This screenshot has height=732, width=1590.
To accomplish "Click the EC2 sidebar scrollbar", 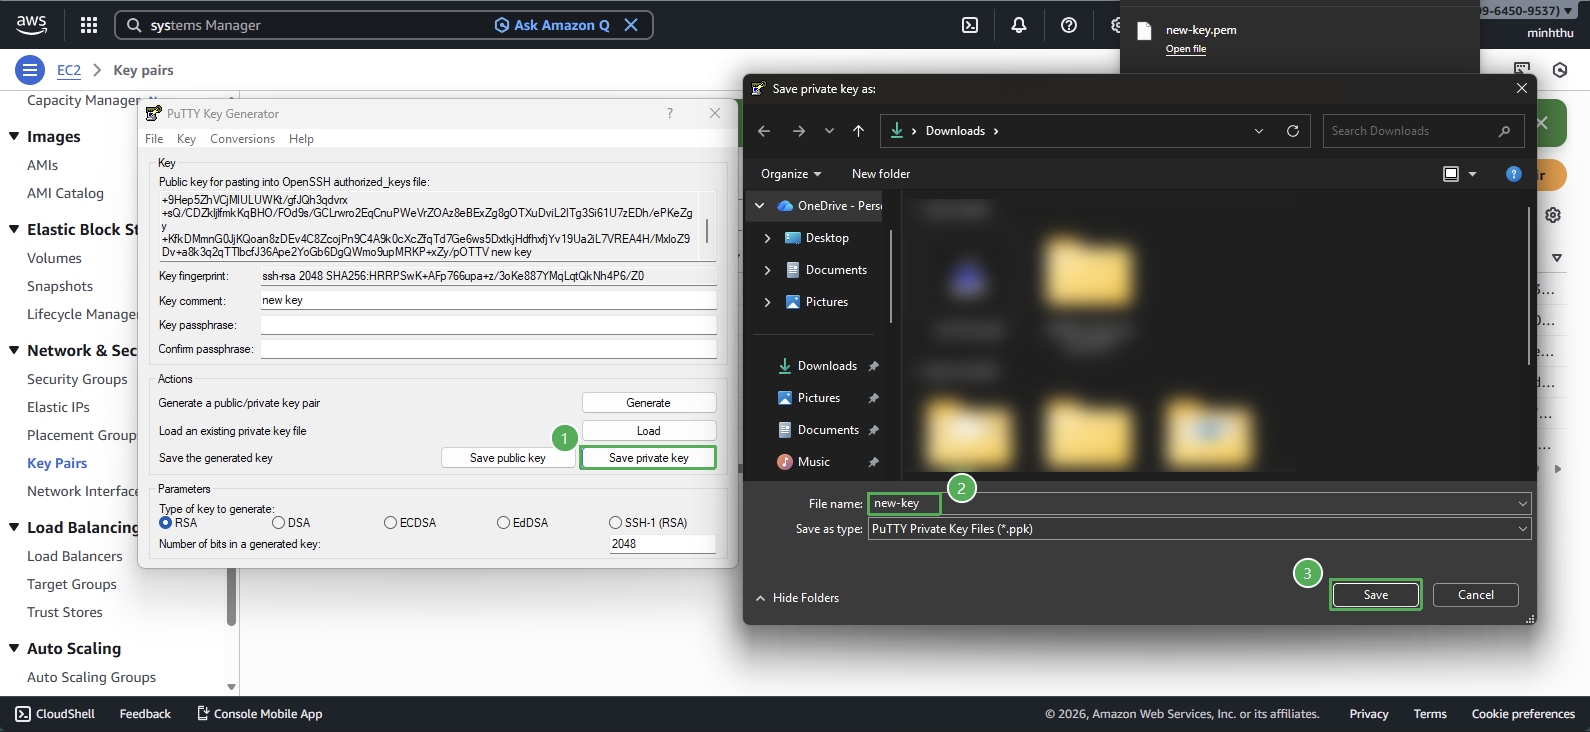I will [232, 598].
